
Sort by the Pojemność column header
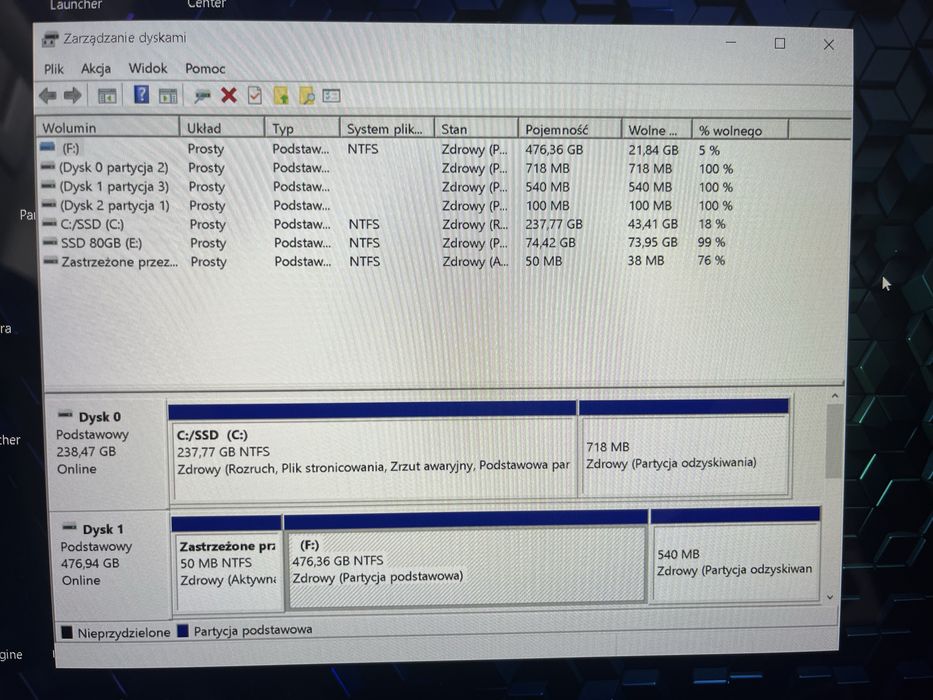tap(569, 130)
